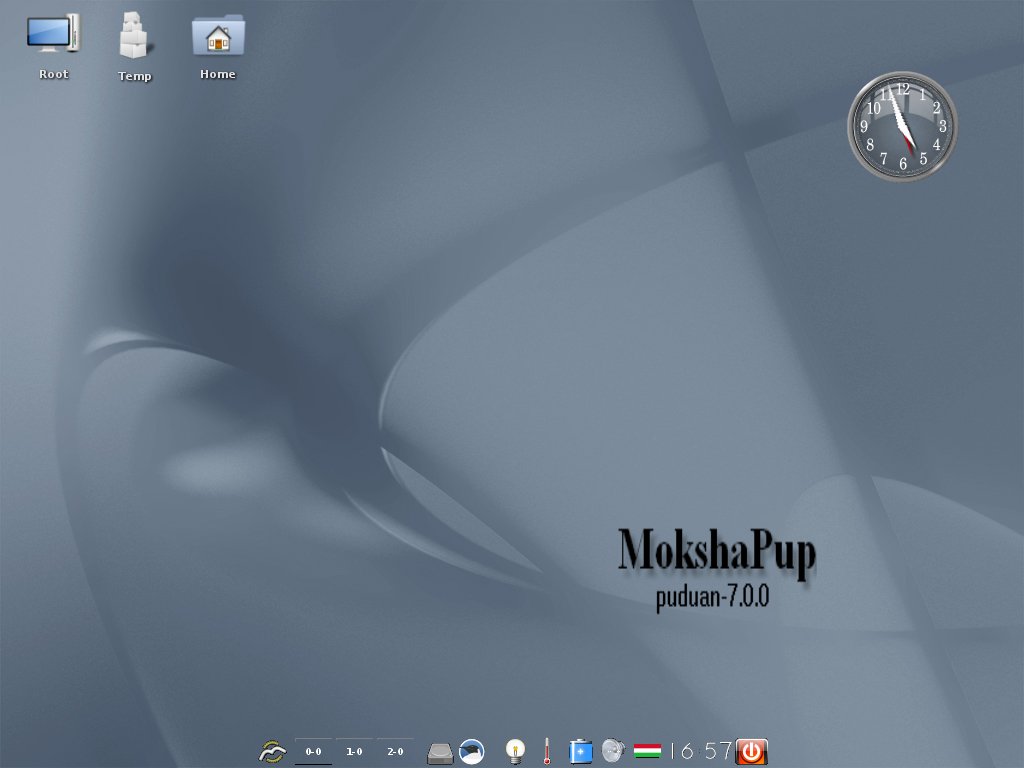Switch to virtual desktop 0-0
Image resolution: width=1024 pixels, height=768 pixels.
(313, 752)
